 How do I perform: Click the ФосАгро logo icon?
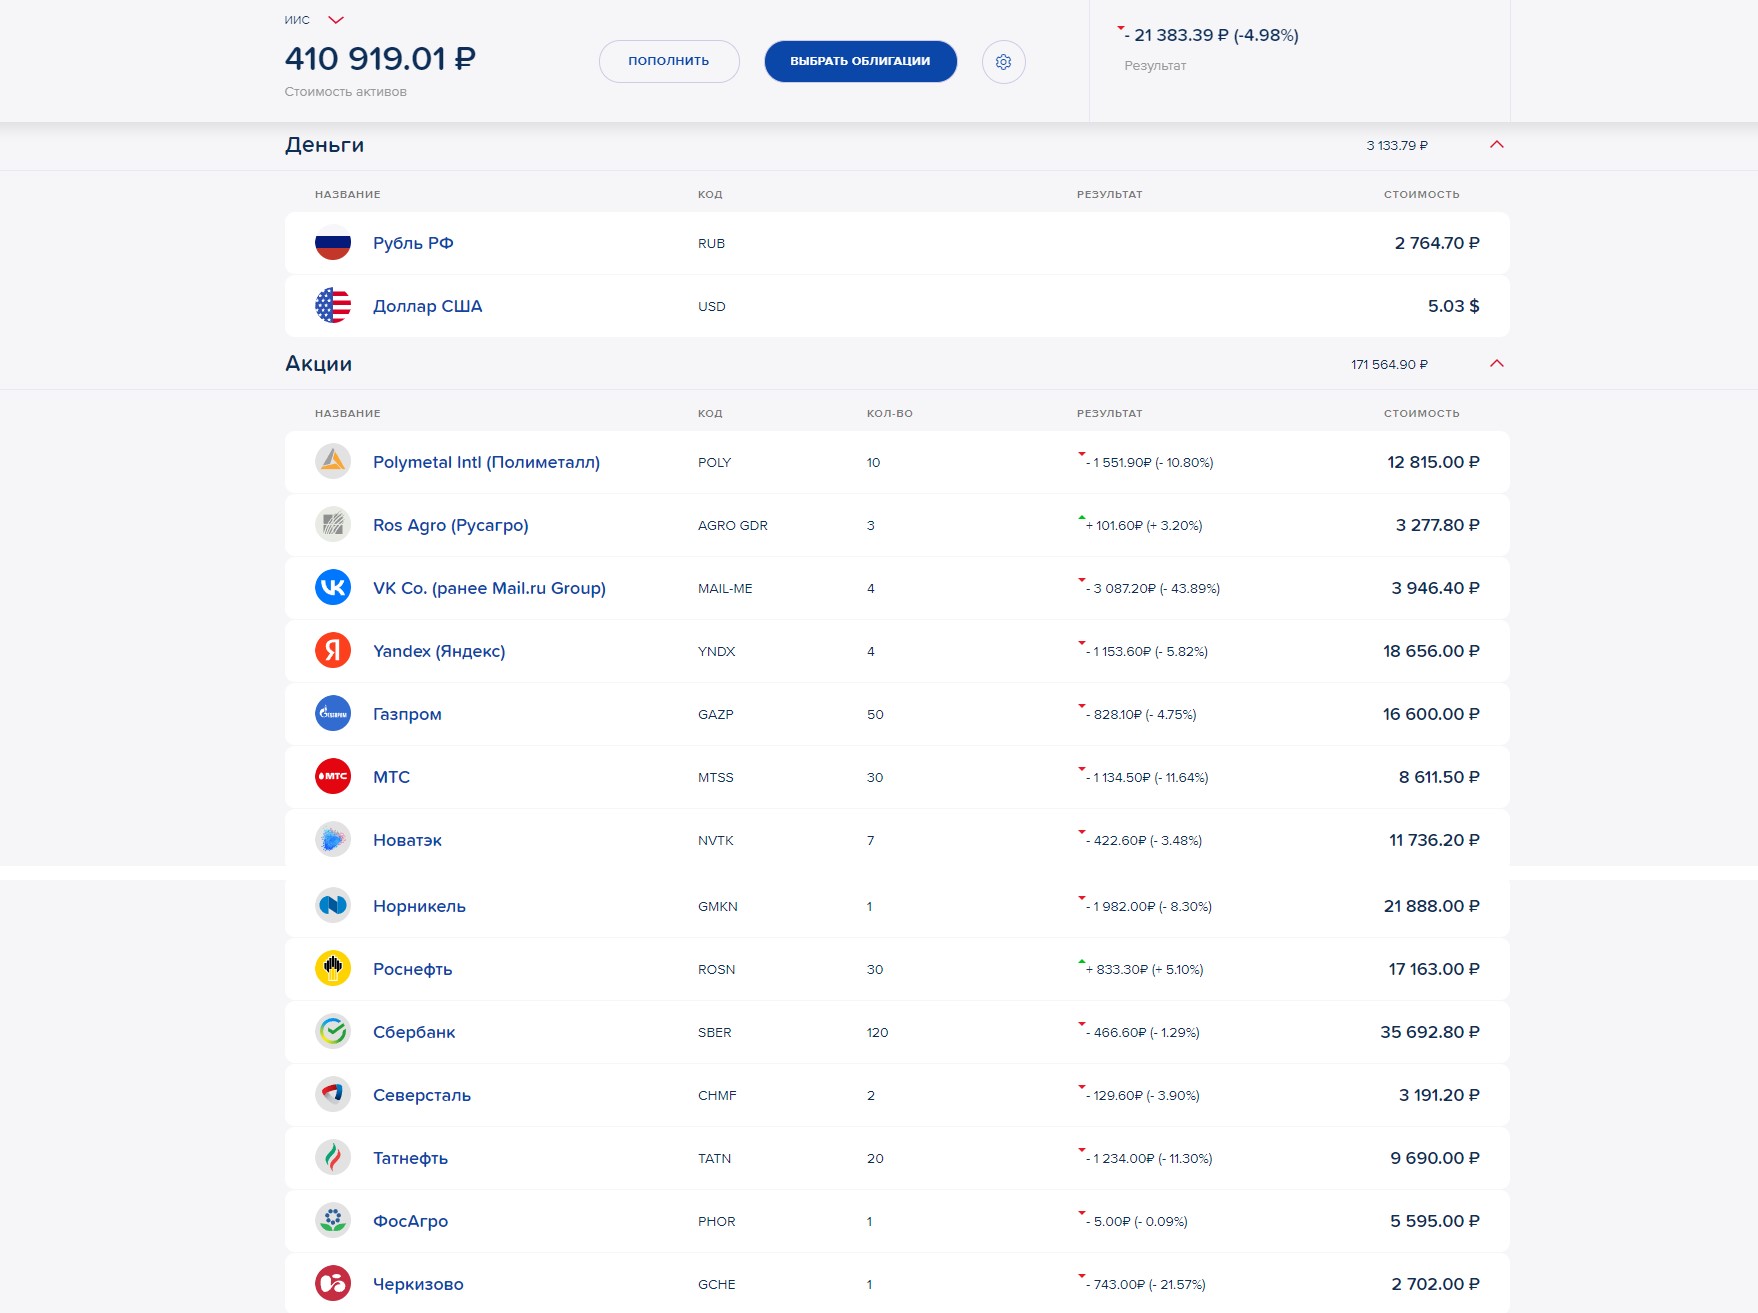(333, 1221)
